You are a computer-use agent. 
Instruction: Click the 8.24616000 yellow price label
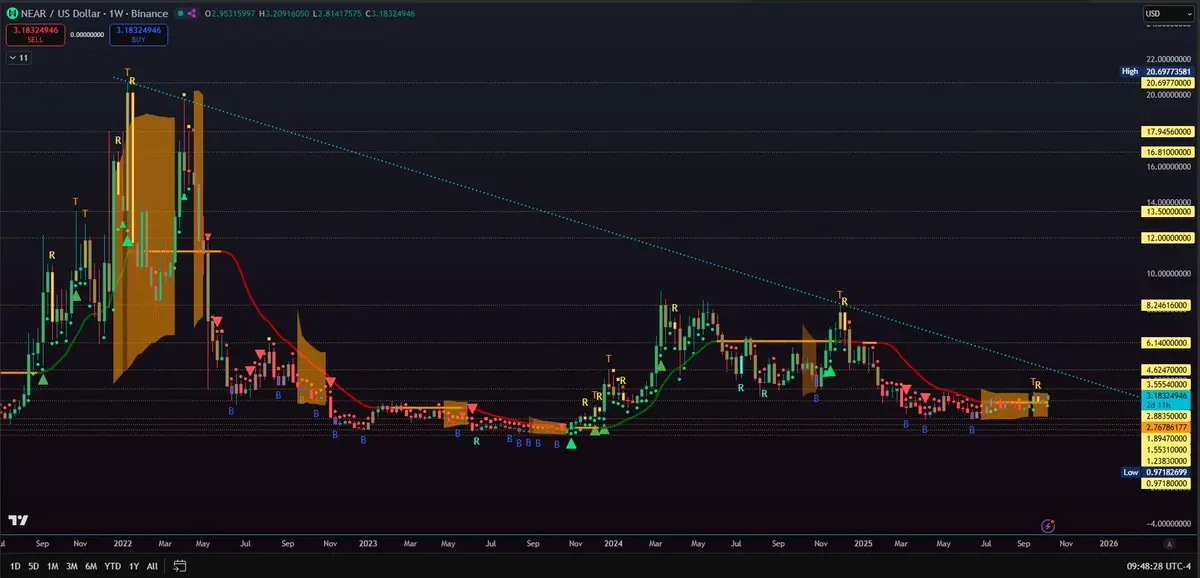1168,305
